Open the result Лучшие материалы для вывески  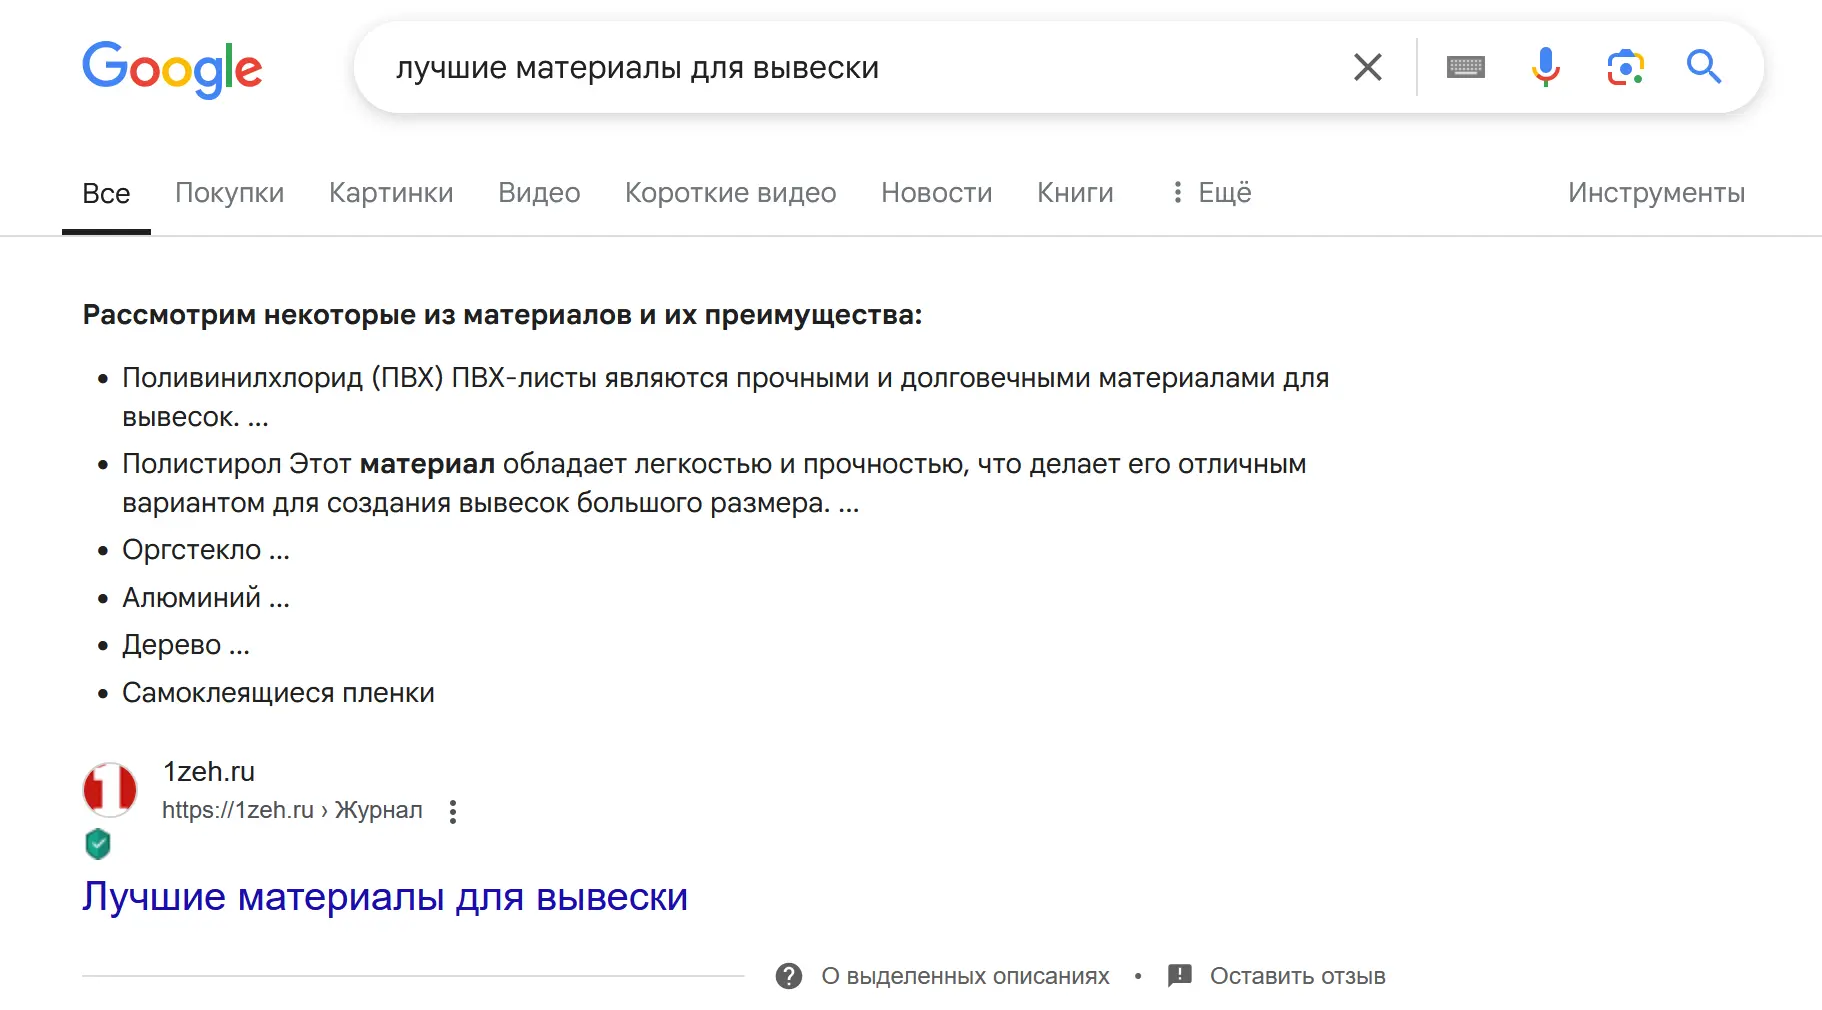click(x=384, y=897)
